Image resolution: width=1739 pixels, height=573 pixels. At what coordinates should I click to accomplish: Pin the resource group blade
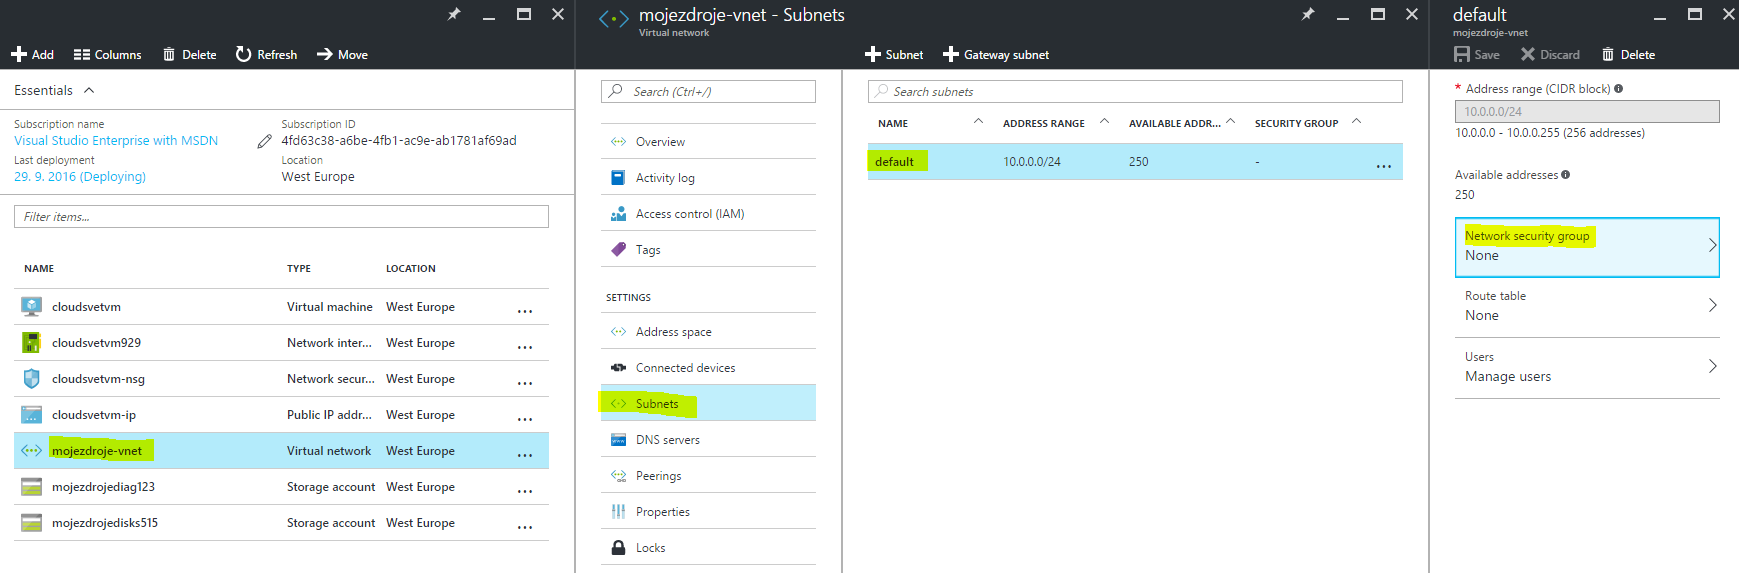[x=454, y=14]
